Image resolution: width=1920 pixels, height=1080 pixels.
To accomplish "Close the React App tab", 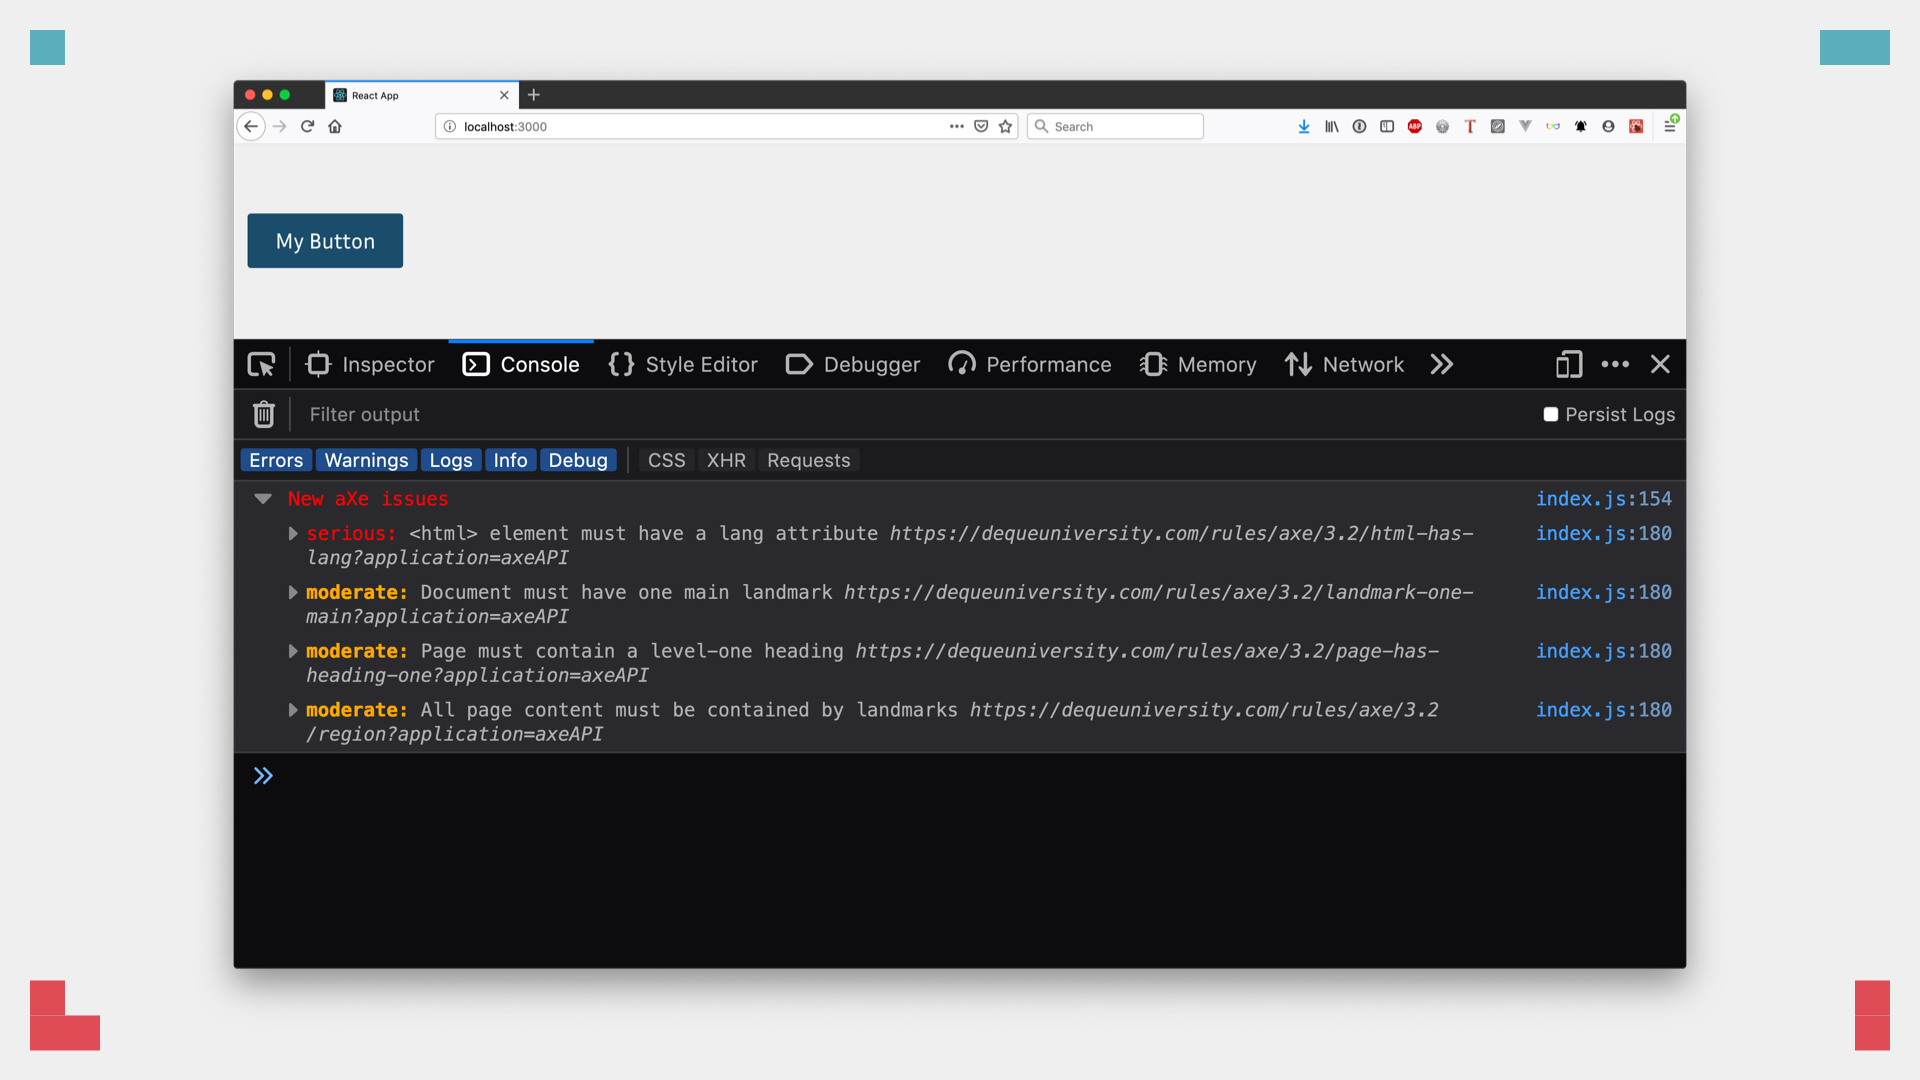I will click(504, 95).
